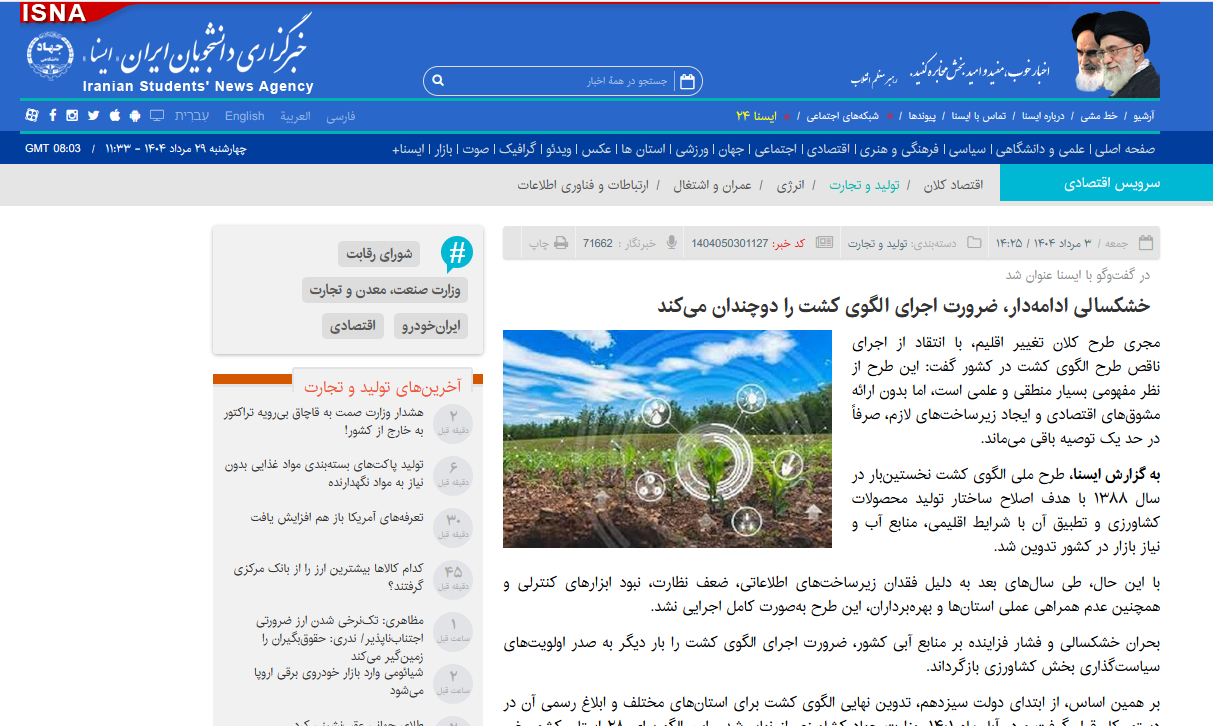Open the calendar icon in search bar
The image size is (1213, 726).
point(687,81)
